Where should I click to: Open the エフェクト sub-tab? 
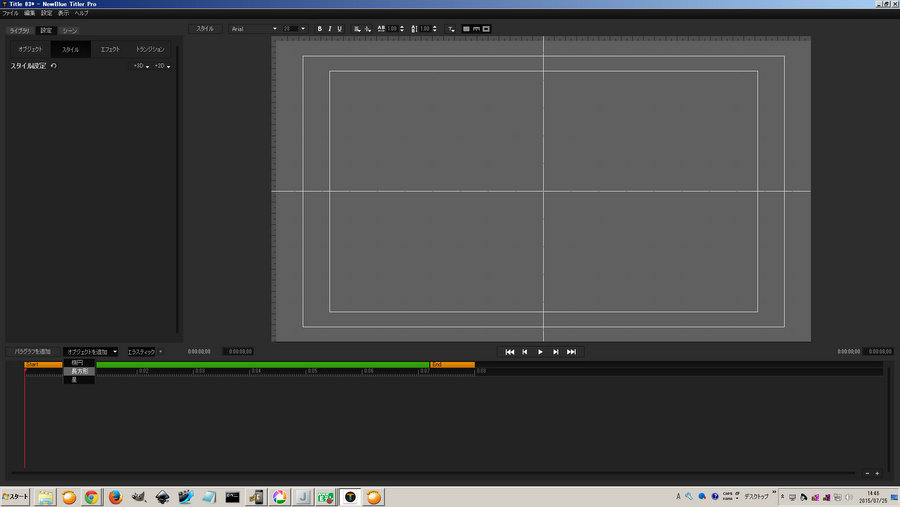(x=110, y=49)
